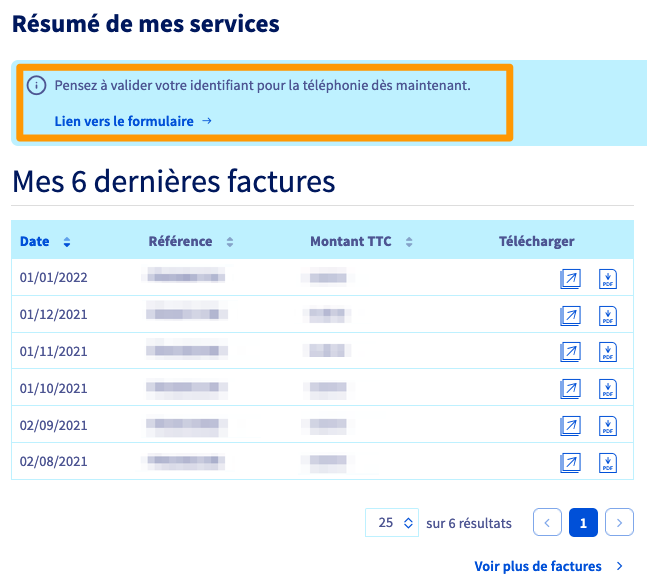Open the 01/11/2021 invoice in new window
Screen dimensions: 647x583
(x=570, y=352)
